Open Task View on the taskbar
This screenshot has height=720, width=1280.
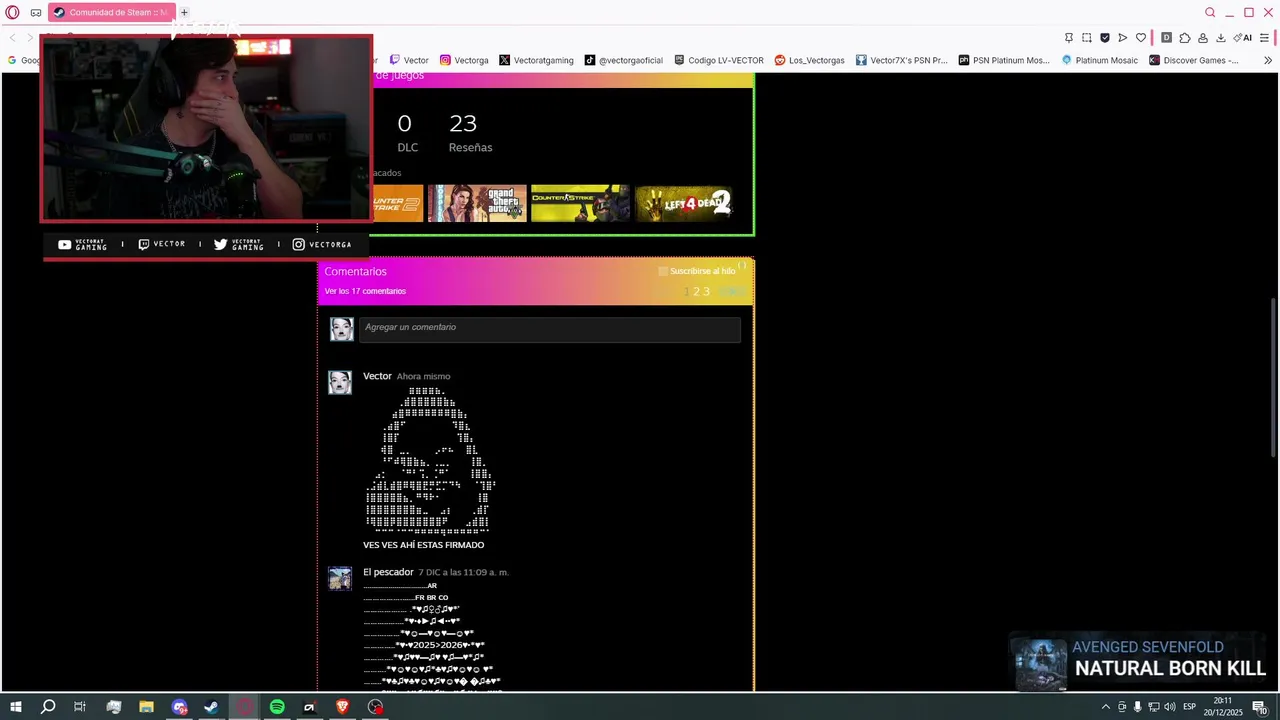click(80, 707)
